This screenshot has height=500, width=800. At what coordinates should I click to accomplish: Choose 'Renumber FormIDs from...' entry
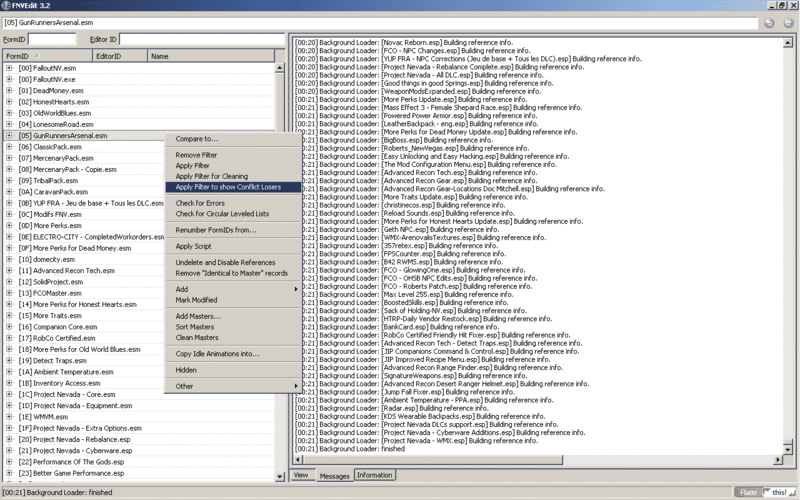pos(233,230)
